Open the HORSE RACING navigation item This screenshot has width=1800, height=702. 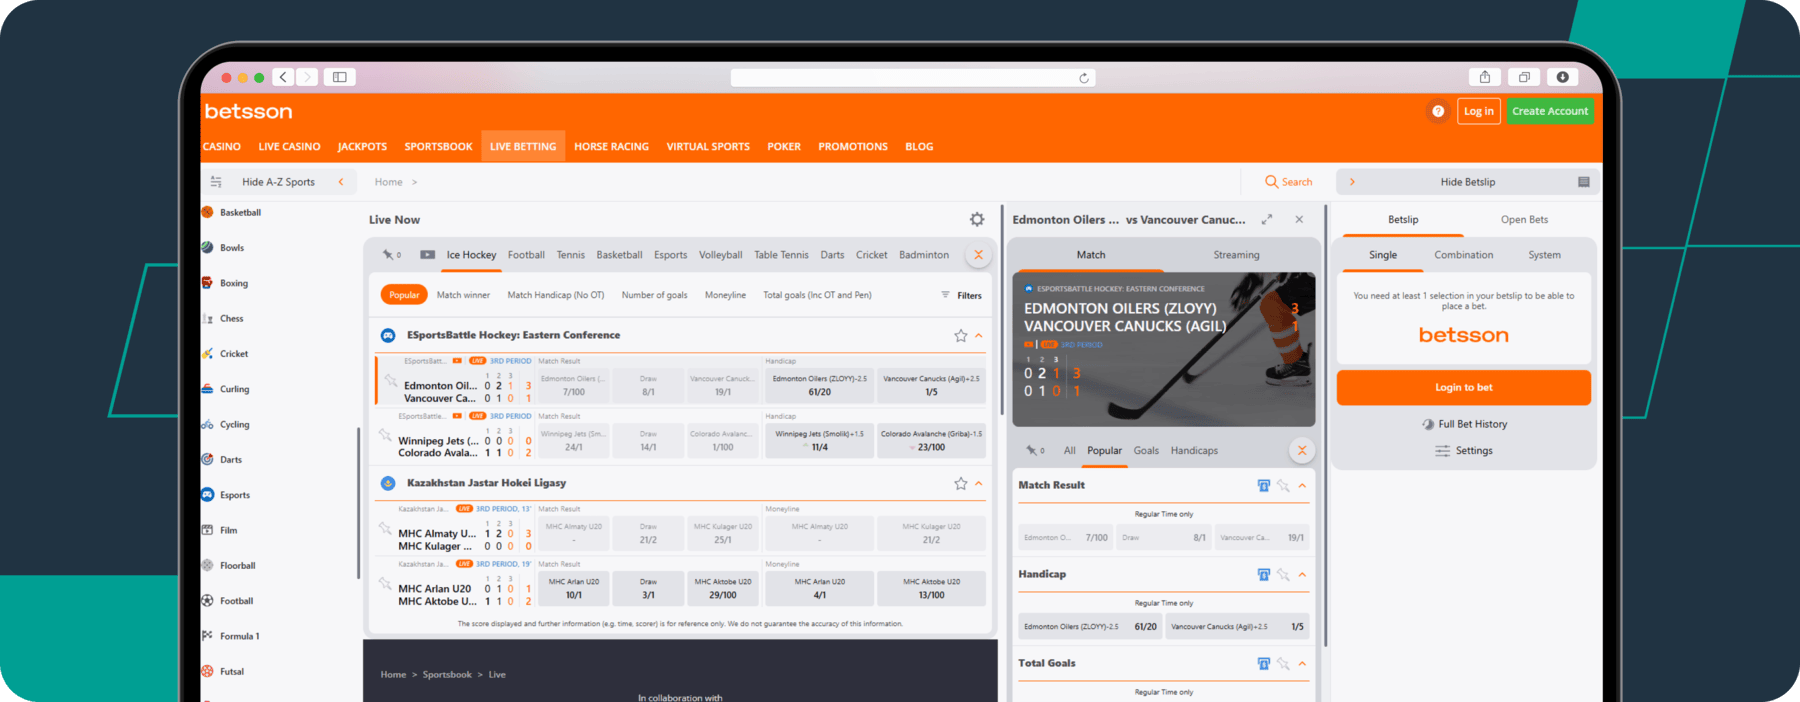pyautogui.click(x=611, y=146)
